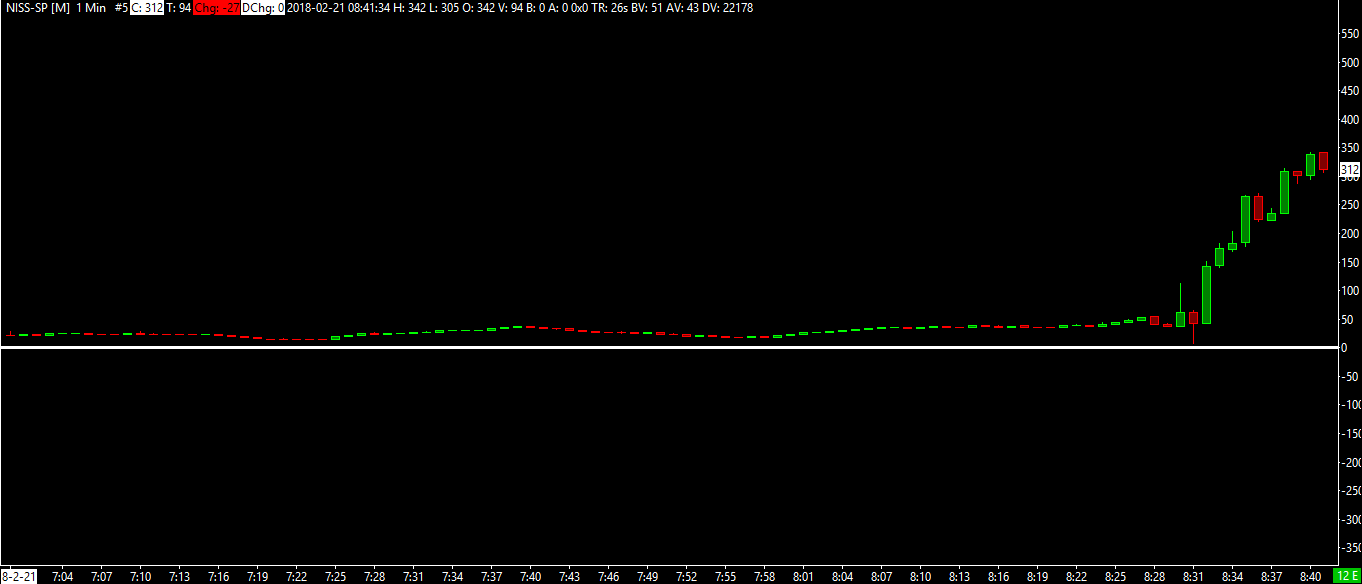Click the 450 price axis label

[1349, 91]
